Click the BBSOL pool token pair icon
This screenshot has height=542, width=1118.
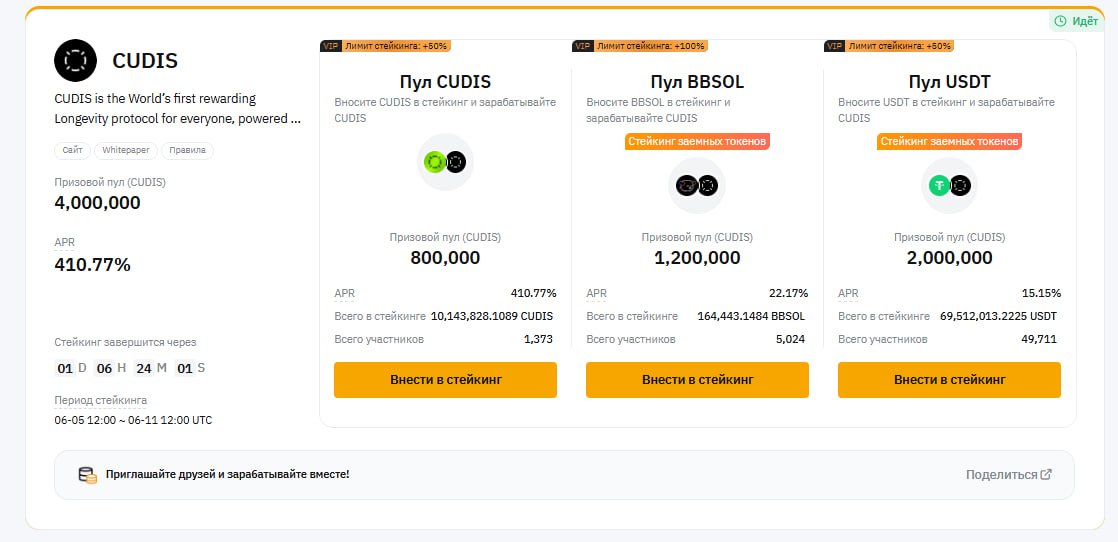click(697, 186)
